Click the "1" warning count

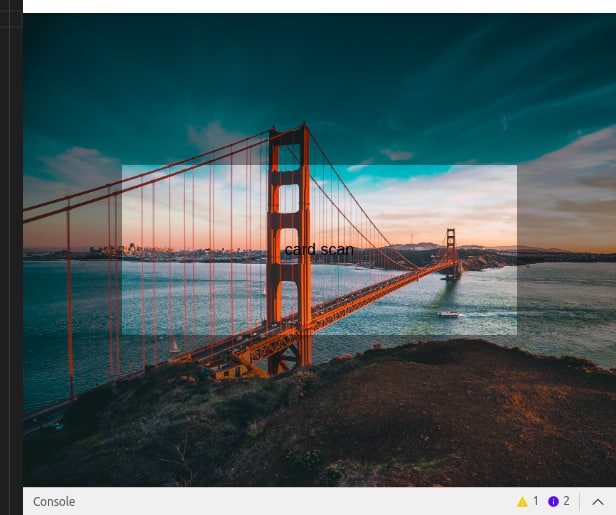pyautogui.click(x=535, y=501)
